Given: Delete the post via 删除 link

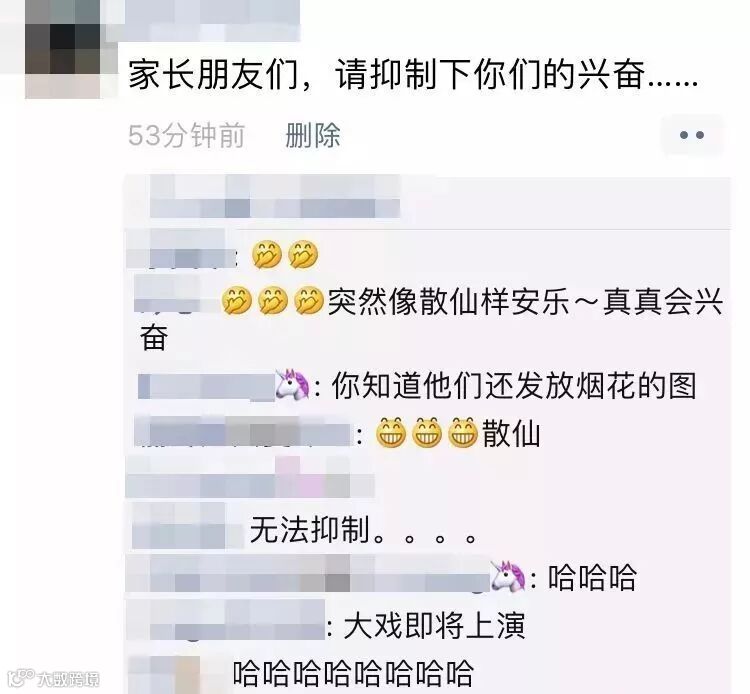Looking at the screenshot, I should pos(313,135).
